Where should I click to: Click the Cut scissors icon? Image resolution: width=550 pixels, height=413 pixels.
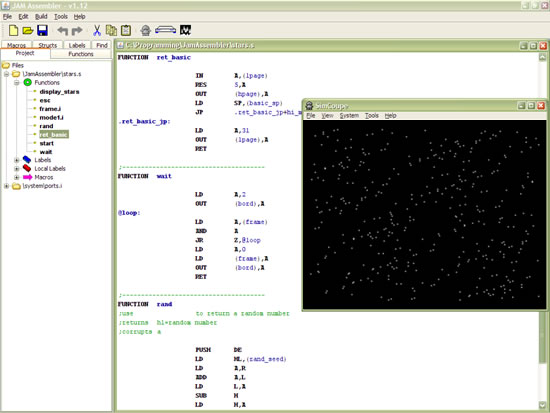97,31
